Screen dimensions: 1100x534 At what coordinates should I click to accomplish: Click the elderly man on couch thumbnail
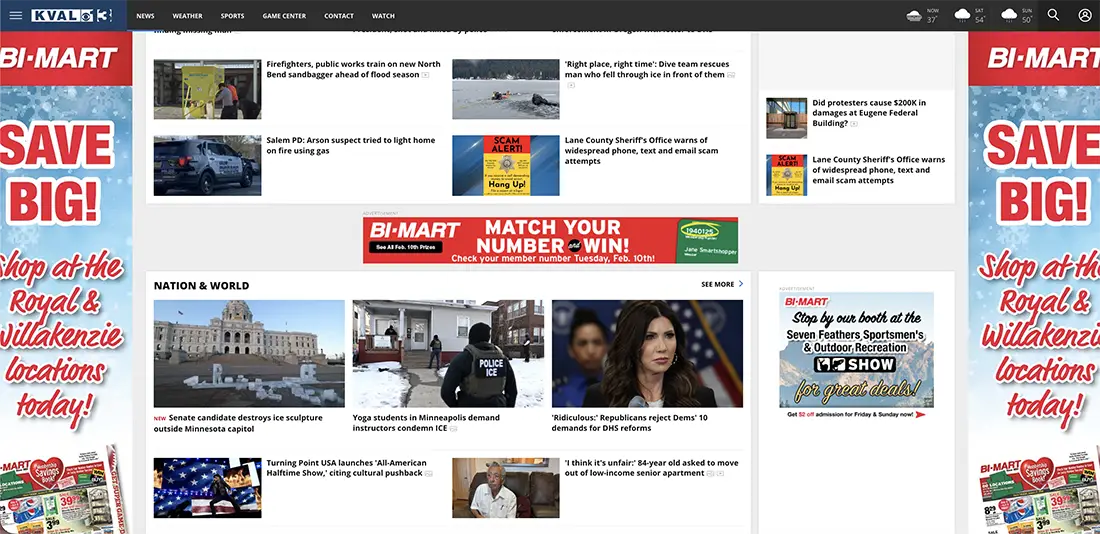[x=506, y=488]
